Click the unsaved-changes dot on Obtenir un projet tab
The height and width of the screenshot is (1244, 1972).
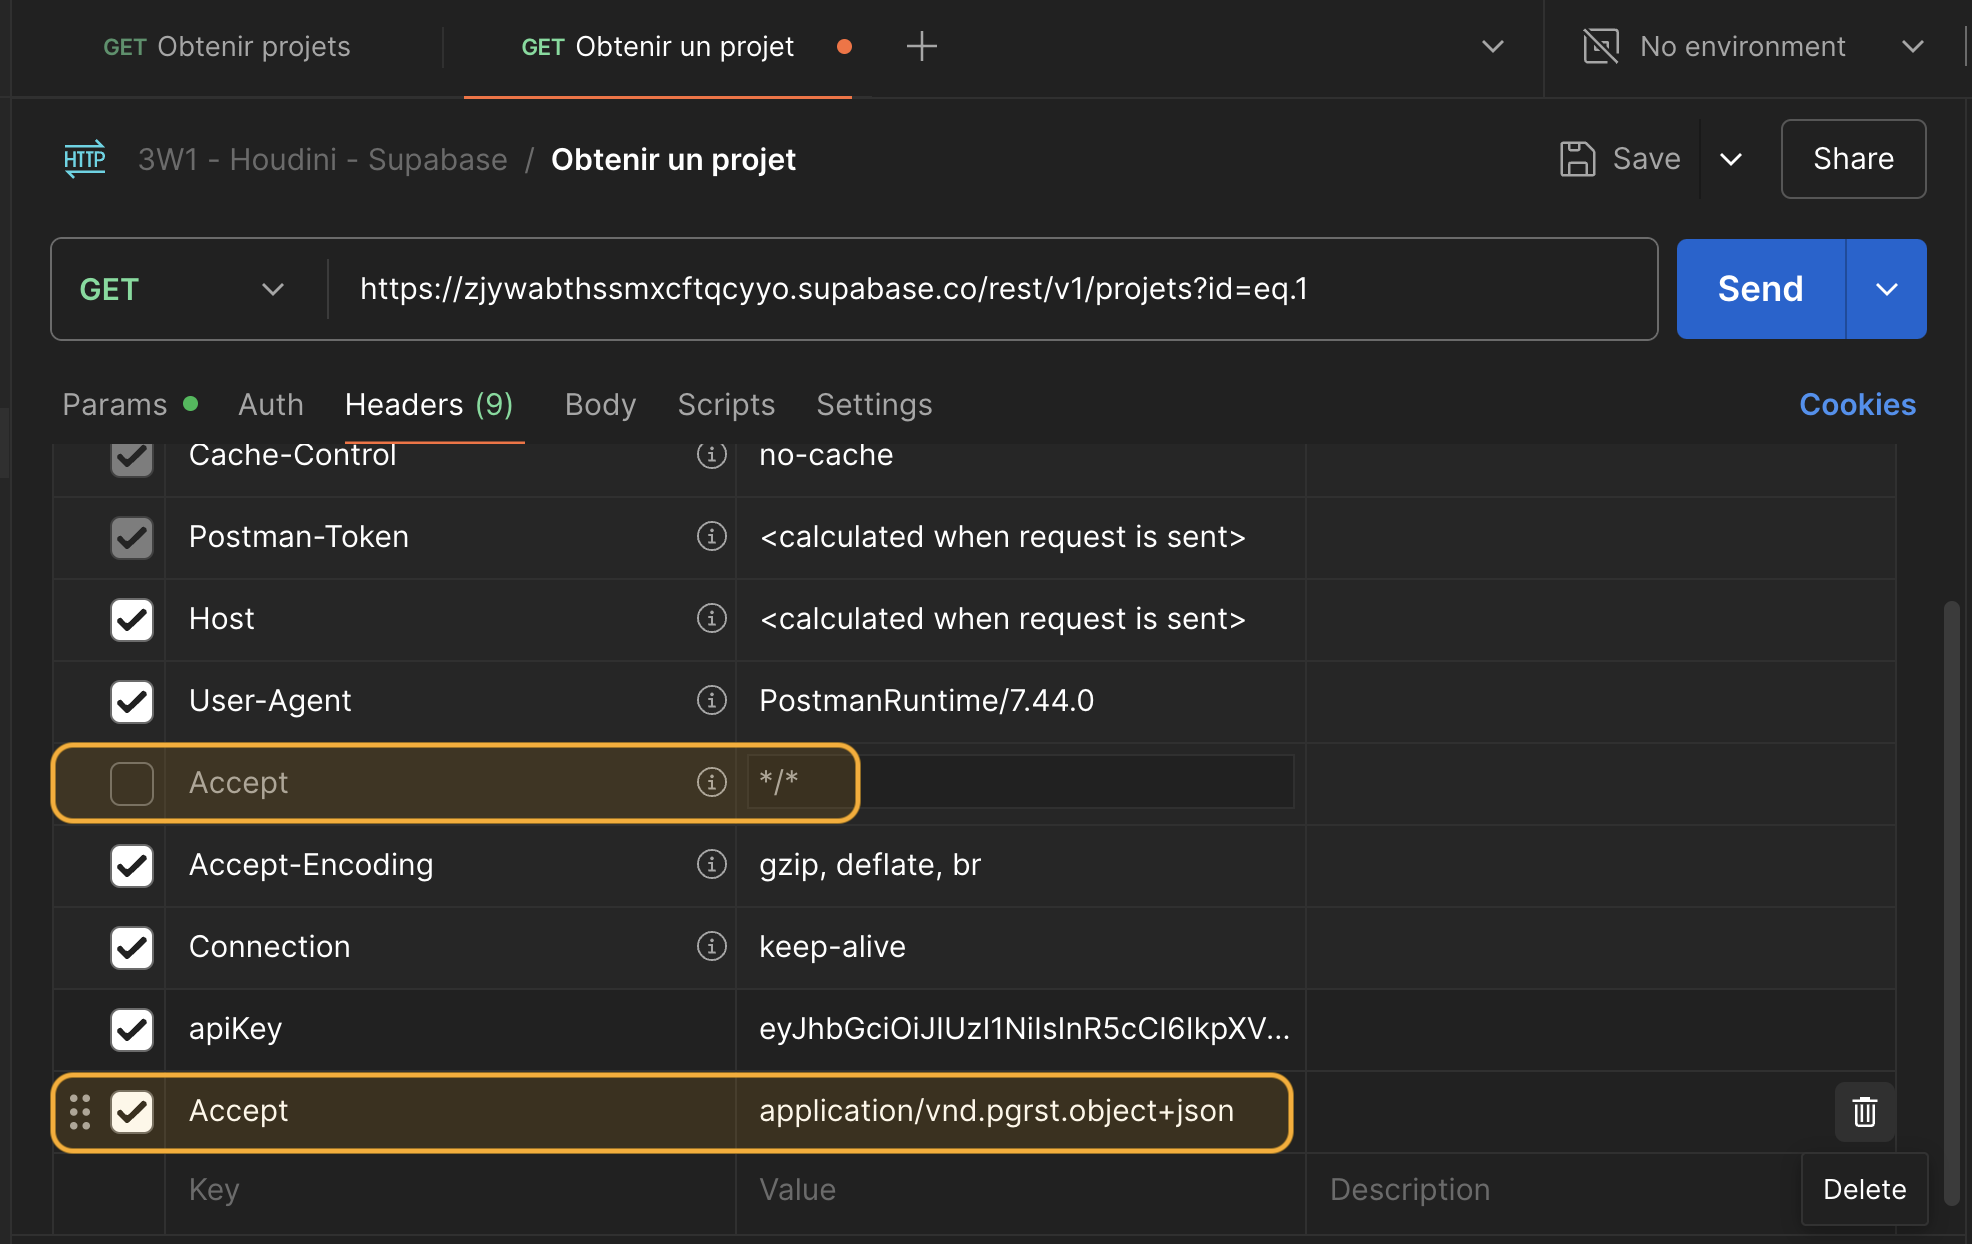pyautogui.click(x=844, y=46)
